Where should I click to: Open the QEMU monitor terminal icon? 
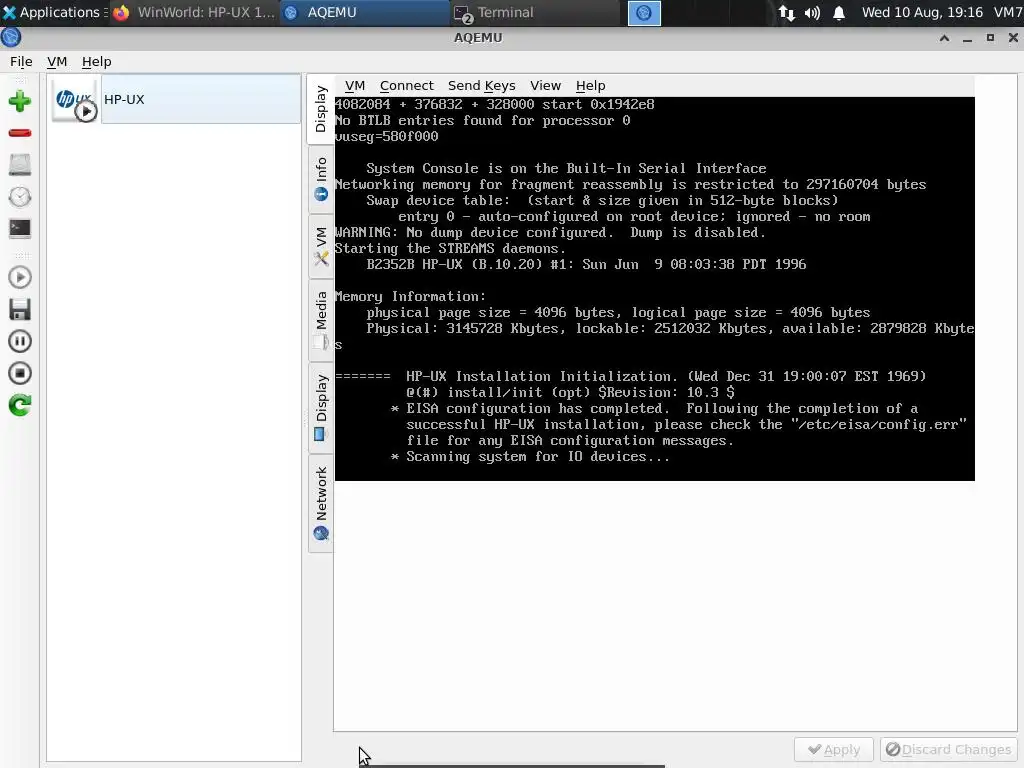20,228
